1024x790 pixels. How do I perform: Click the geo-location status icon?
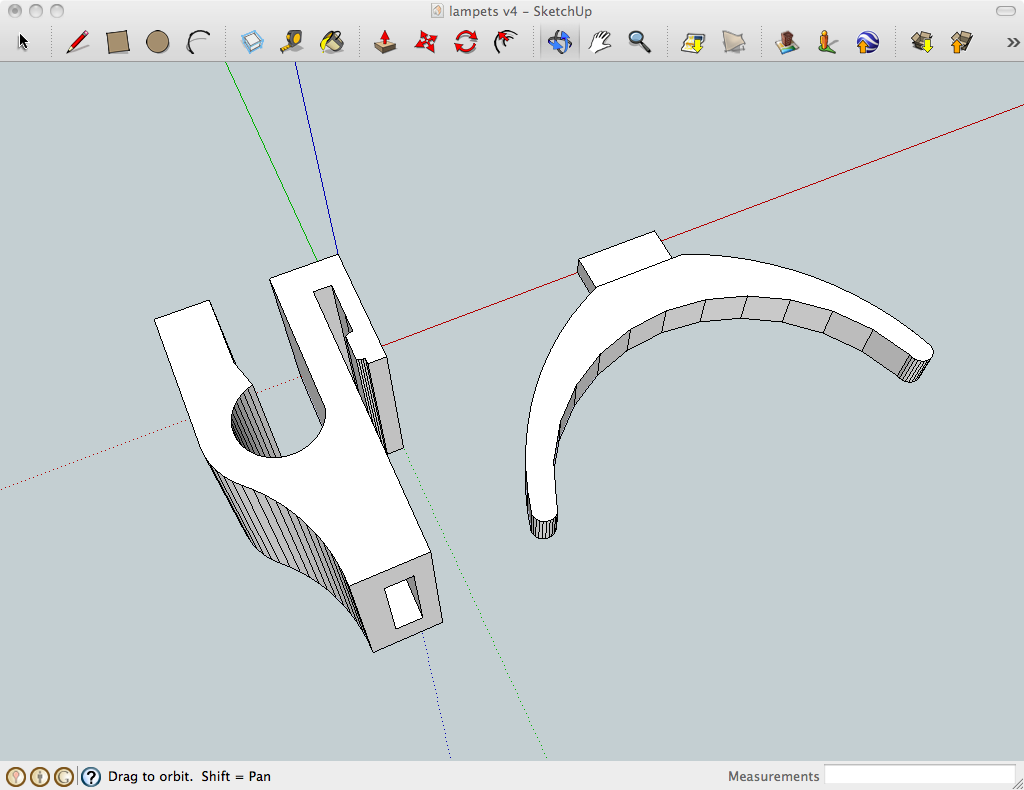tap(15, 776)
